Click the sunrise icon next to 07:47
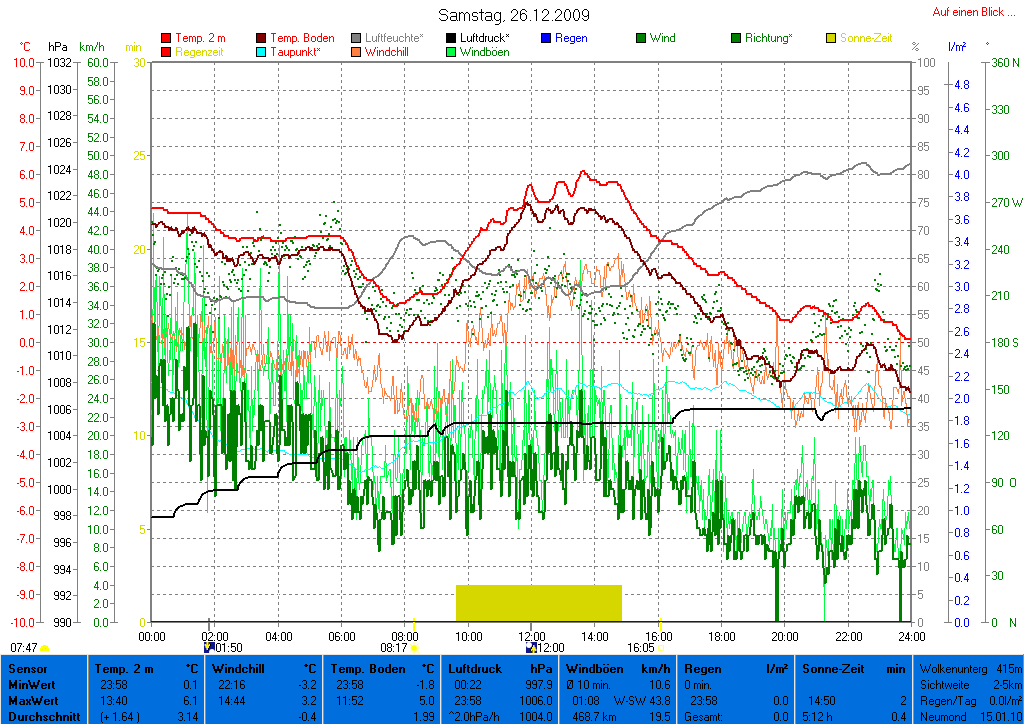 tap(45, 648)
